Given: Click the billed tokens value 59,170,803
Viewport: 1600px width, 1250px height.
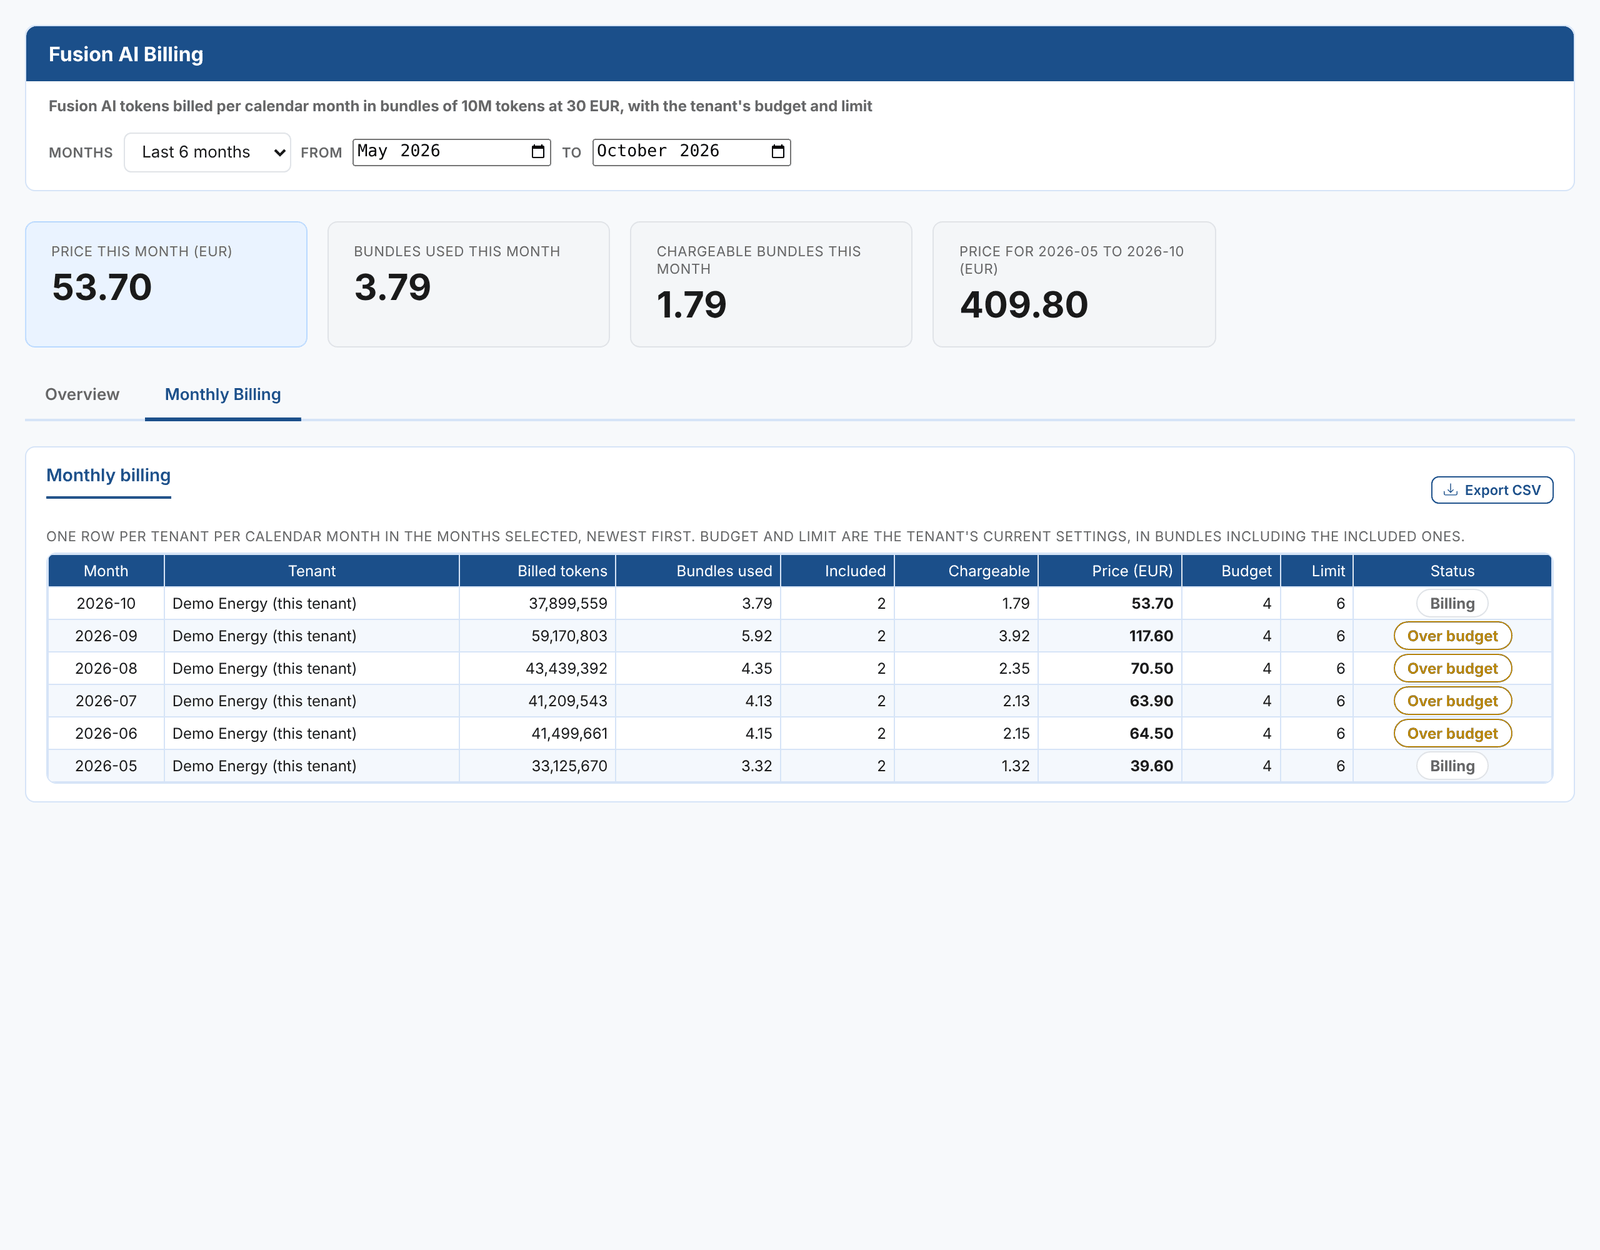Looking at the screenshot, I should pos(569,636).
